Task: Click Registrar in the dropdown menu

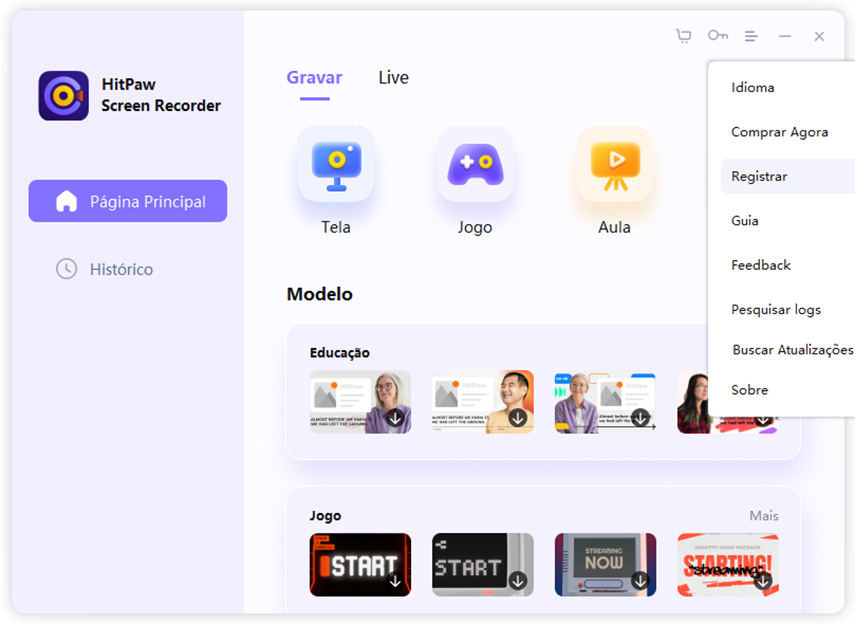Action: coord(760,176)
